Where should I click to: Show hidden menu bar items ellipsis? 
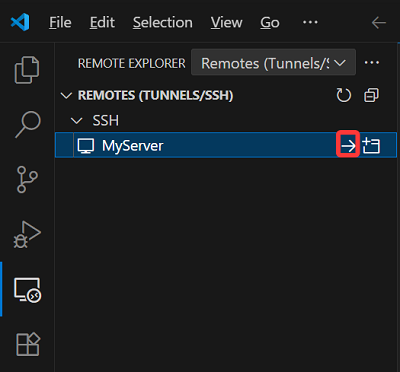[310, 22]
